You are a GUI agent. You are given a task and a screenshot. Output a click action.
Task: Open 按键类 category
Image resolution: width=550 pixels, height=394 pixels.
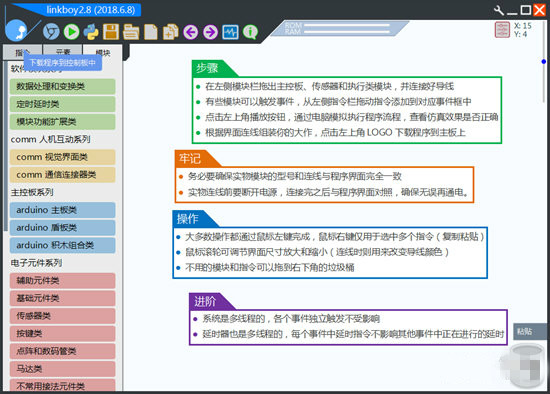click(x=62, y=333)
